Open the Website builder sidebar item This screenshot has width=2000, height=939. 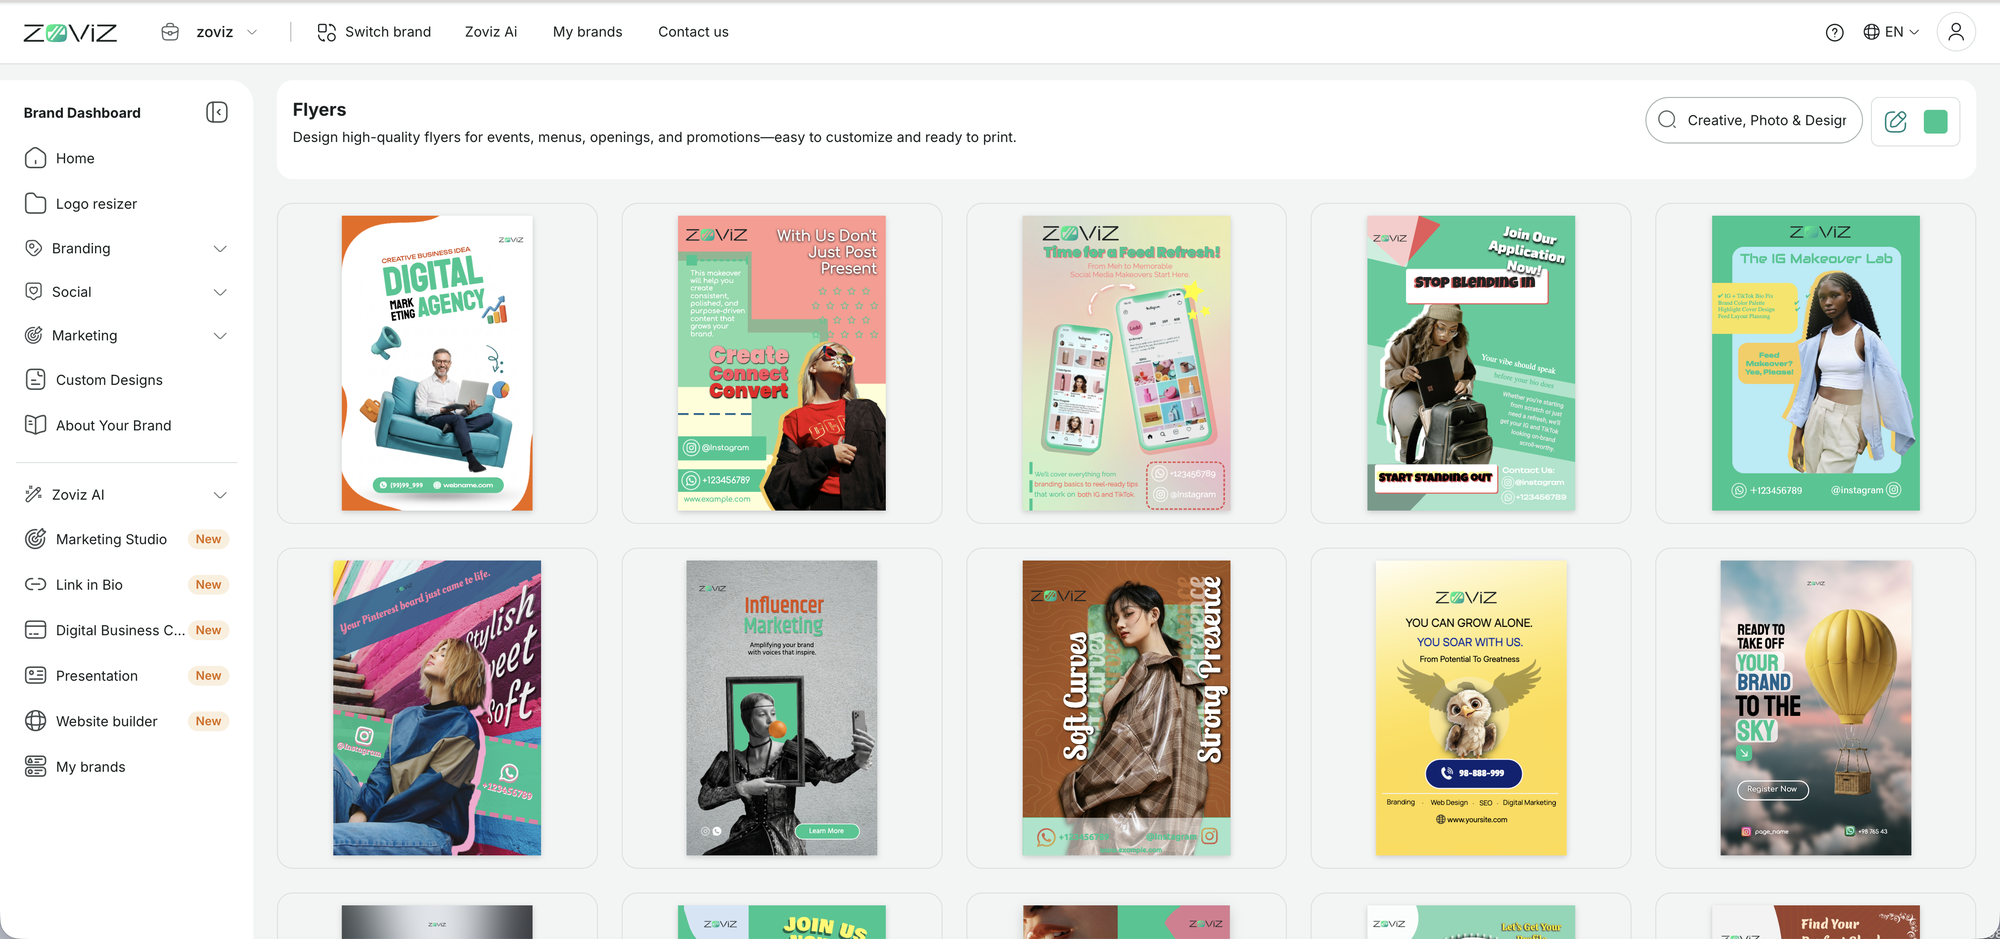[x=107, y=721]
